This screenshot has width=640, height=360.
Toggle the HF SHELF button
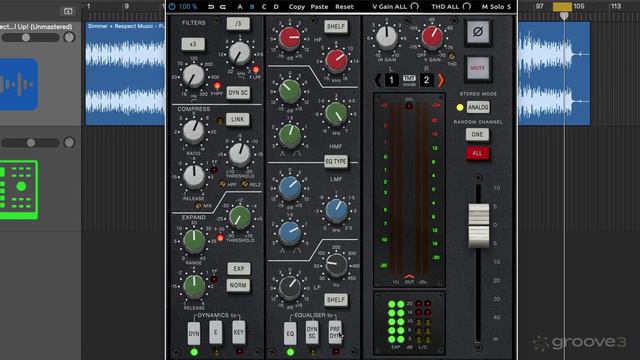[x=336, y=27]
